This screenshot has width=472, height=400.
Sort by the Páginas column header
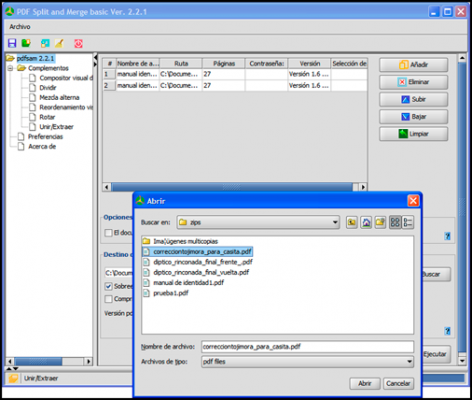point(224,63)
